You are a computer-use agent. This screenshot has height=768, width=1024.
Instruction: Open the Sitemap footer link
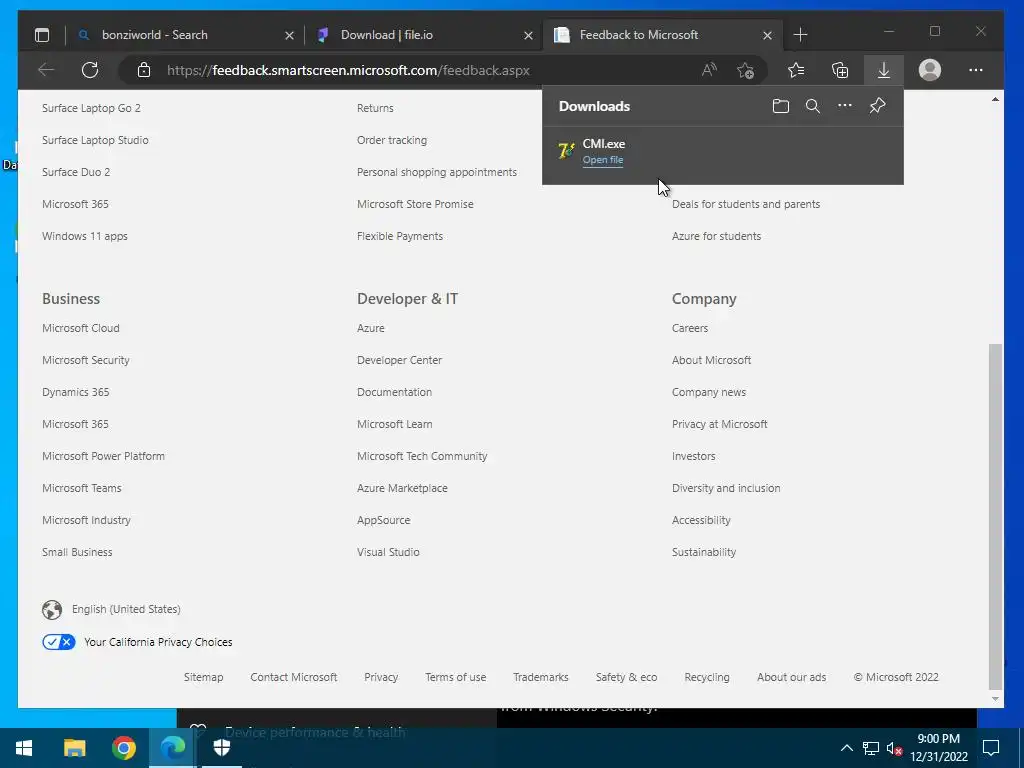pos(204,677)
